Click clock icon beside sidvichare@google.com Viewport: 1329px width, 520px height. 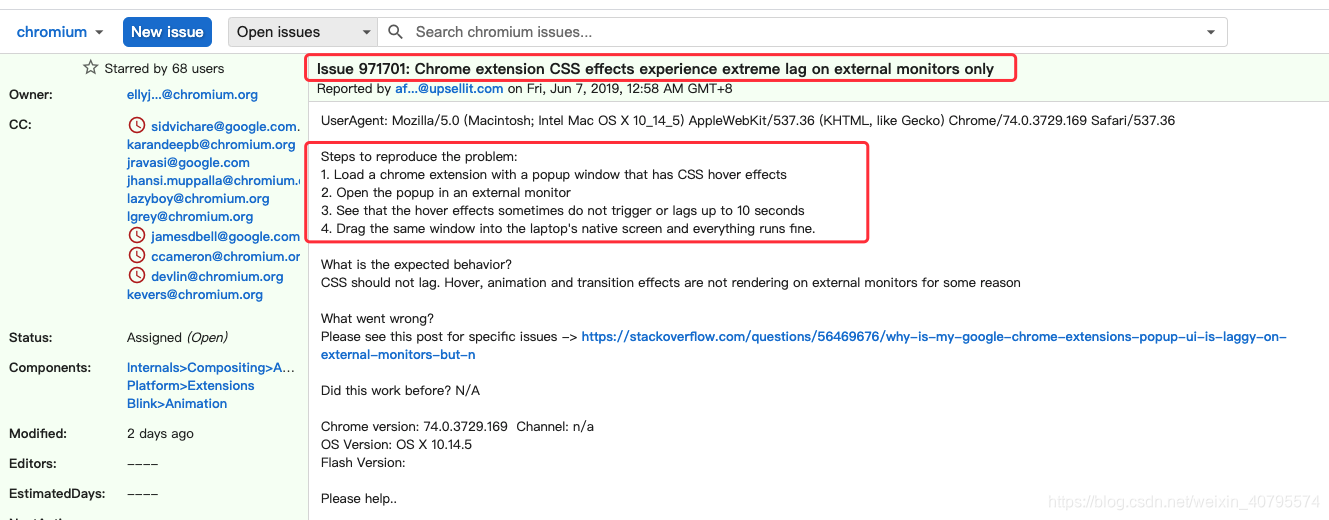click(137, 126)
